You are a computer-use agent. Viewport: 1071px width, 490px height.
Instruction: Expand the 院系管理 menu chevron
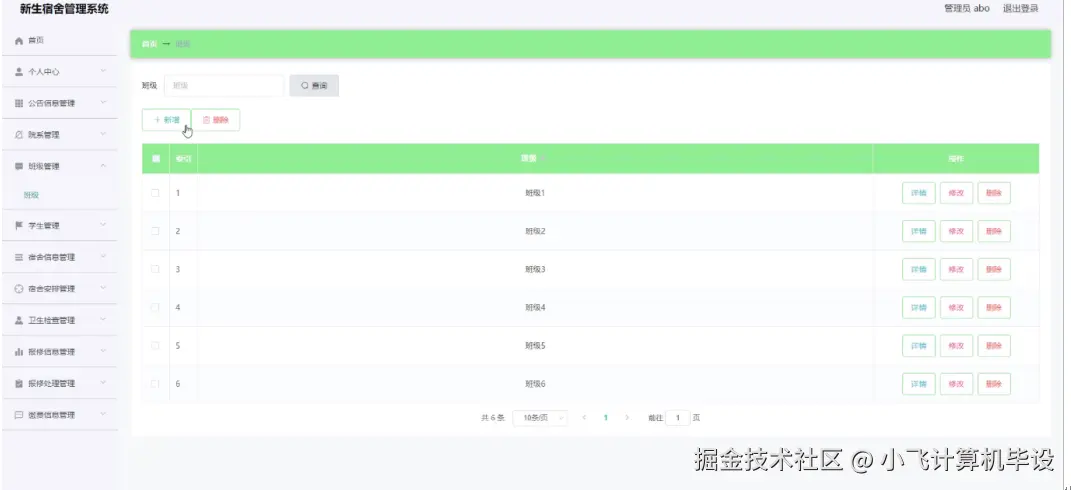pyautogui.click(x=103, y=134)
